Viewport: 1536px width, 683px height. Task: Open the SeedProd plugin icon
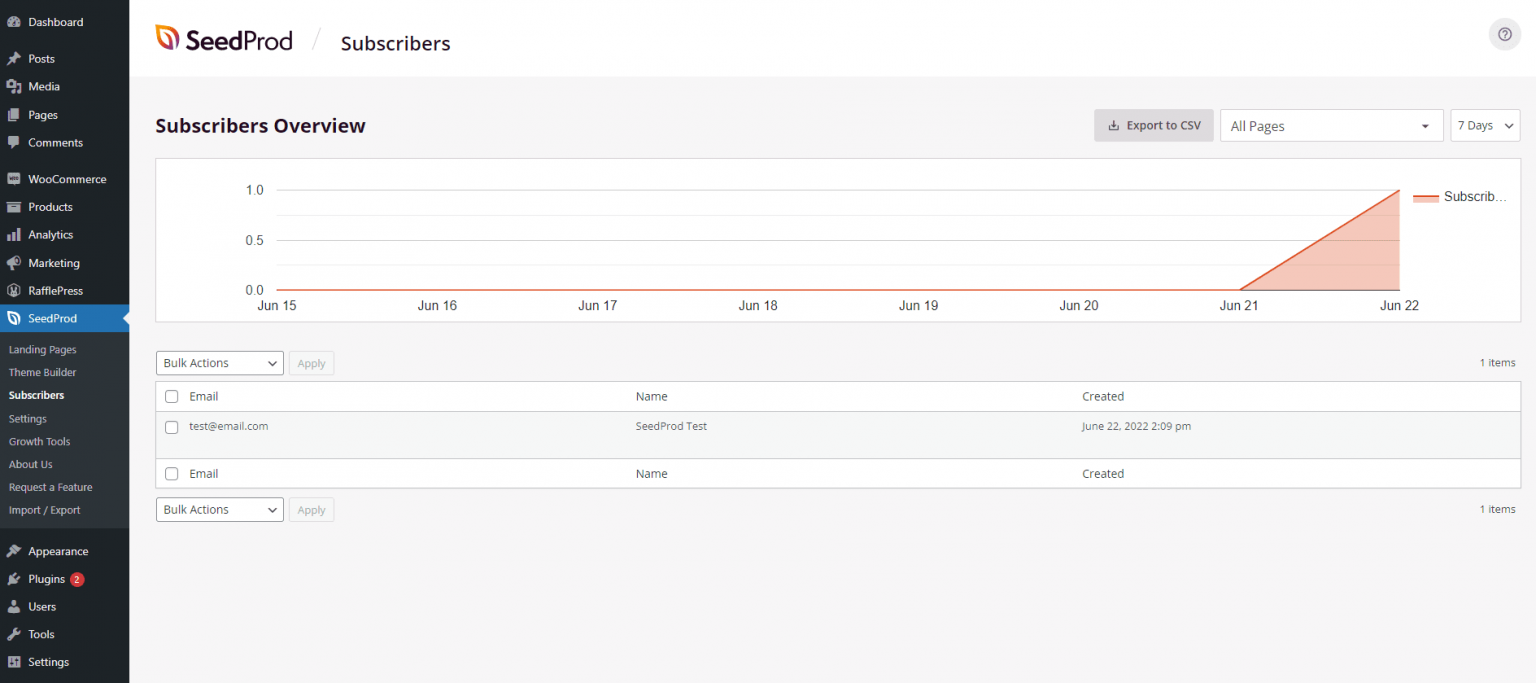[15, 318]
